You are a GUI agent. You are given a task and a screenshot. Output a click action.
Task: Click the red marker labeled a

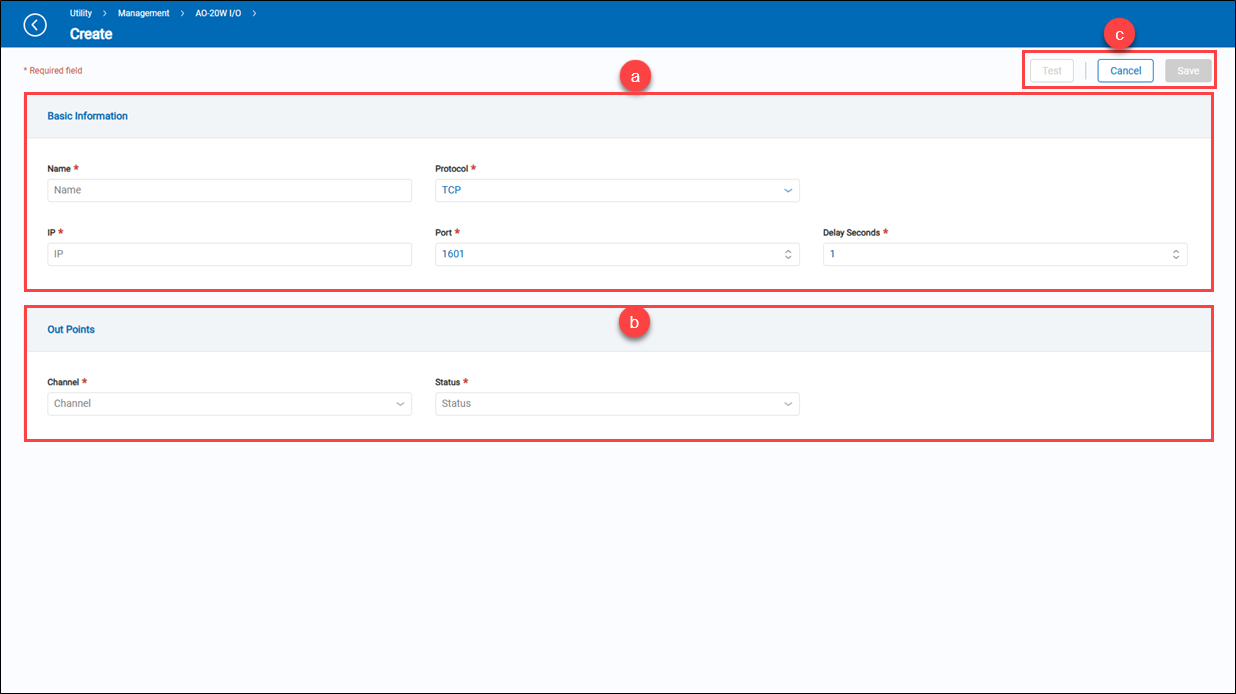(x=634, y=76)
